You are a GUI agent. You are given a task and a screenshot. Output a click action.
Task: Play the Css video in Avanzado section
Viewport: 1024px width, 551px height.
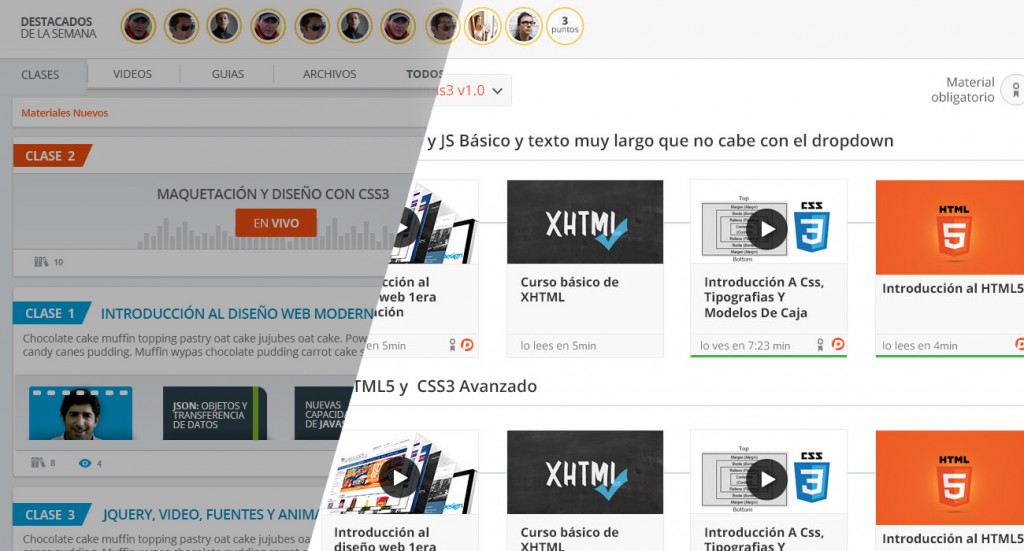point(767,479)
